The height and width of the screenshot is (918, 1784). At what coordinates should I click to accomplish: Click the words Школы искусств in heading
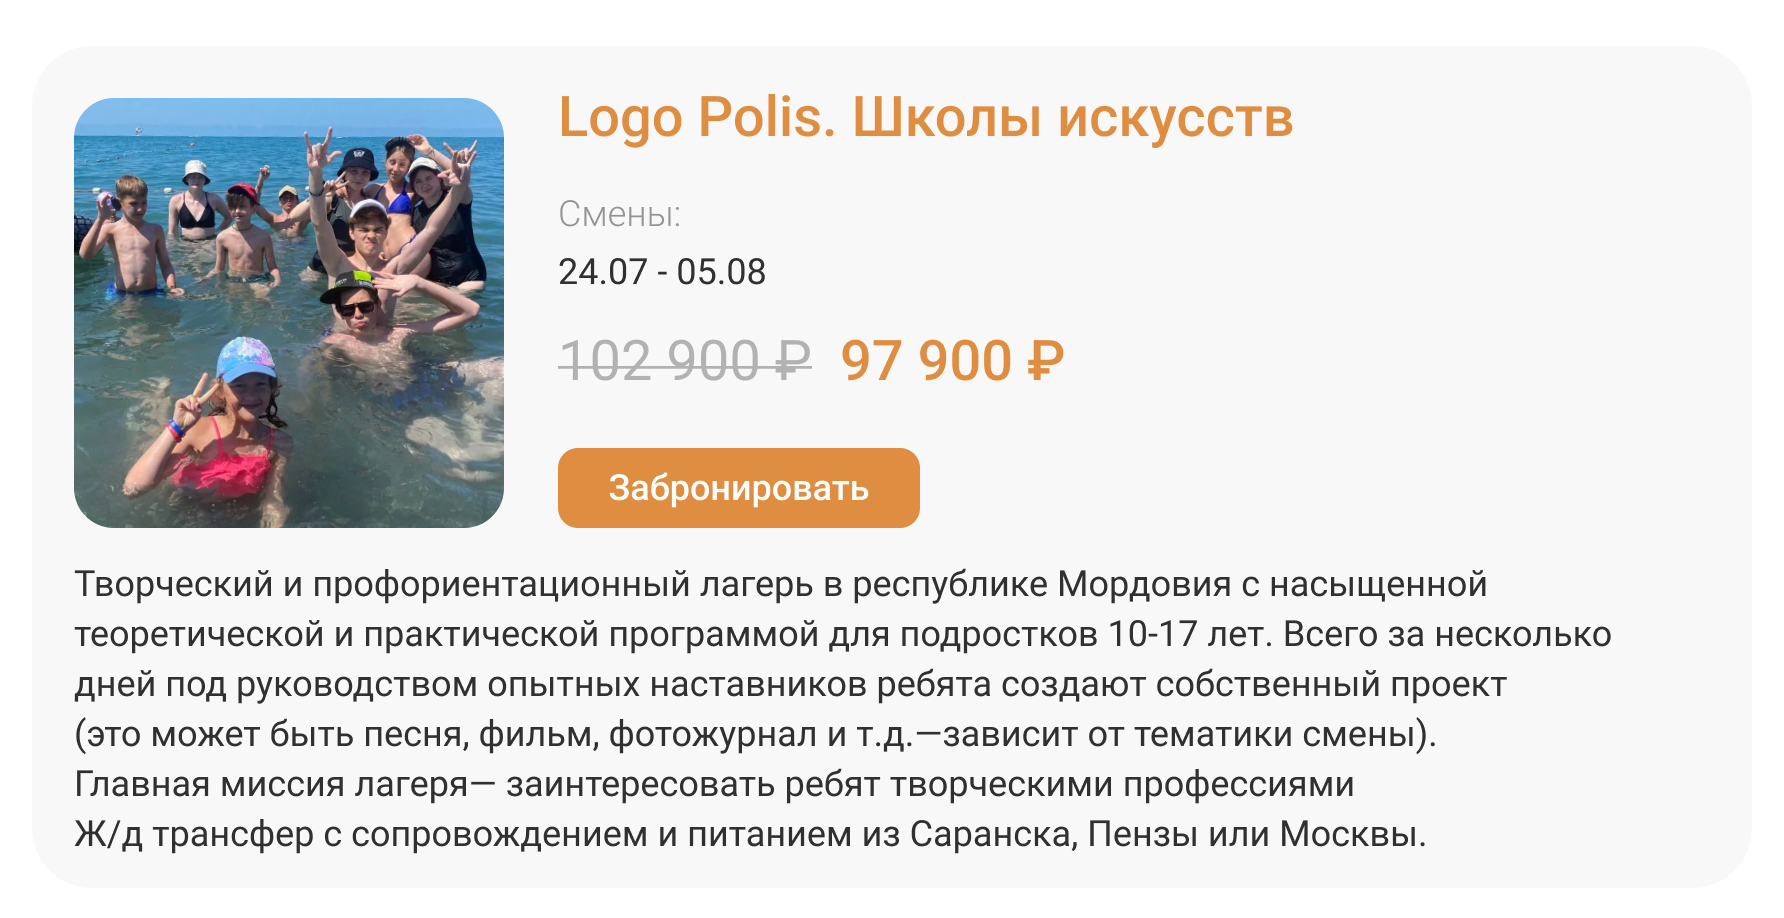click(1073, 118)
